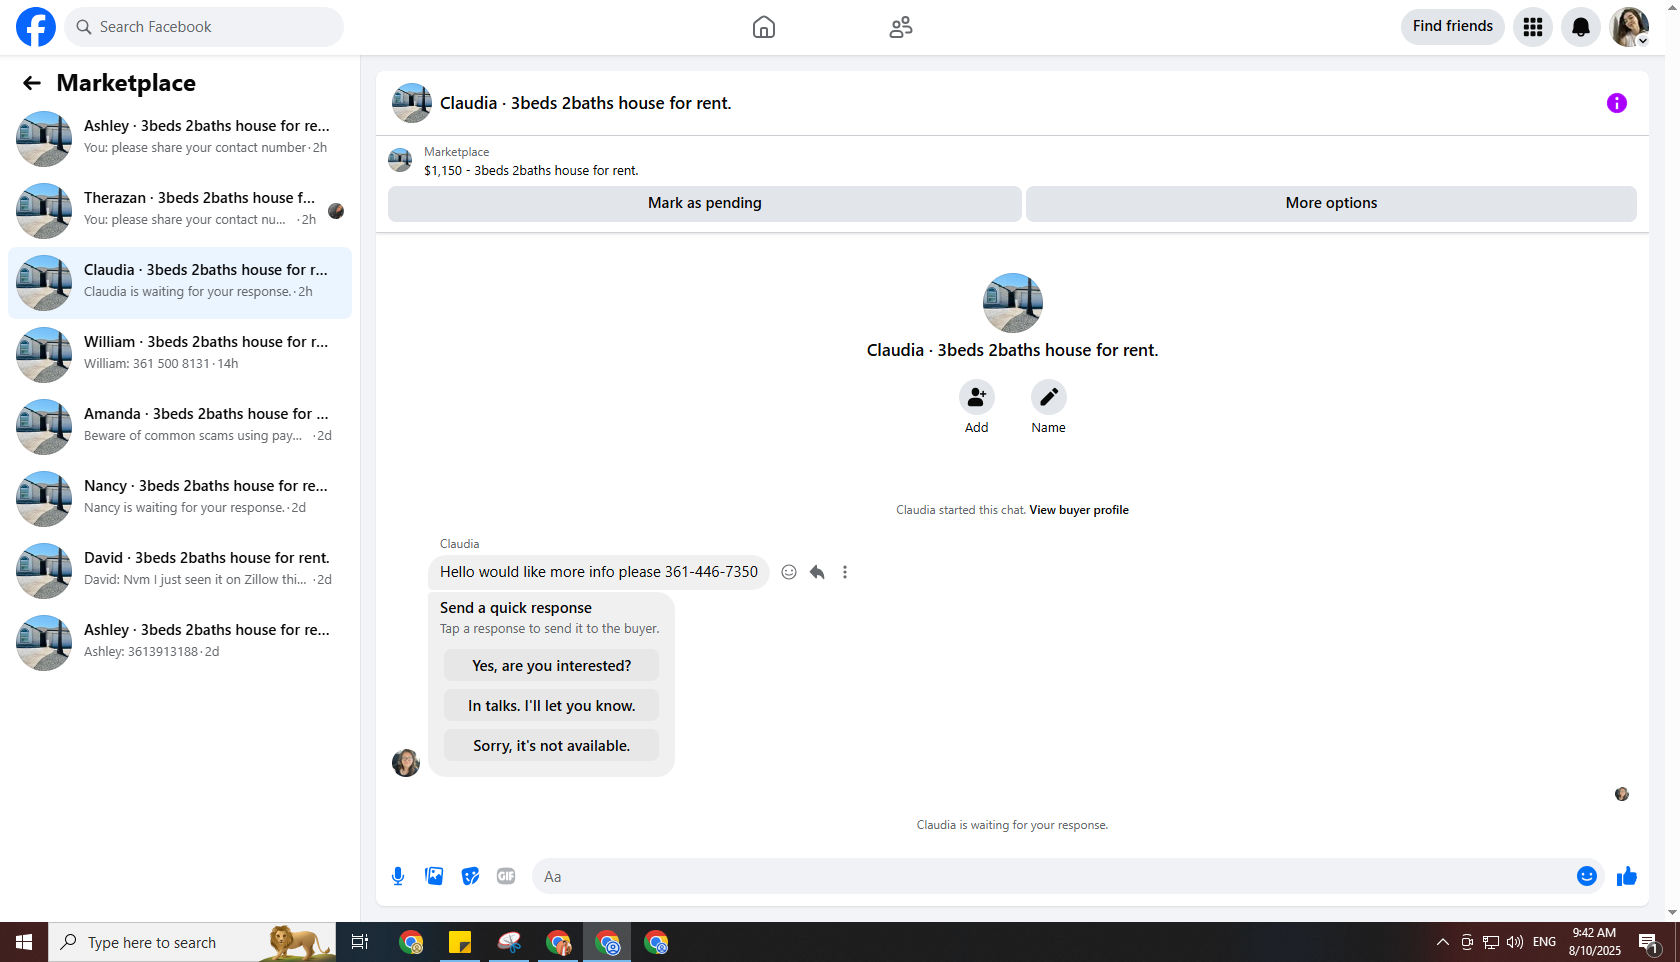Open the David conversation about Zillow
Screen dimensions: 1680x962
tap(180, 571)
